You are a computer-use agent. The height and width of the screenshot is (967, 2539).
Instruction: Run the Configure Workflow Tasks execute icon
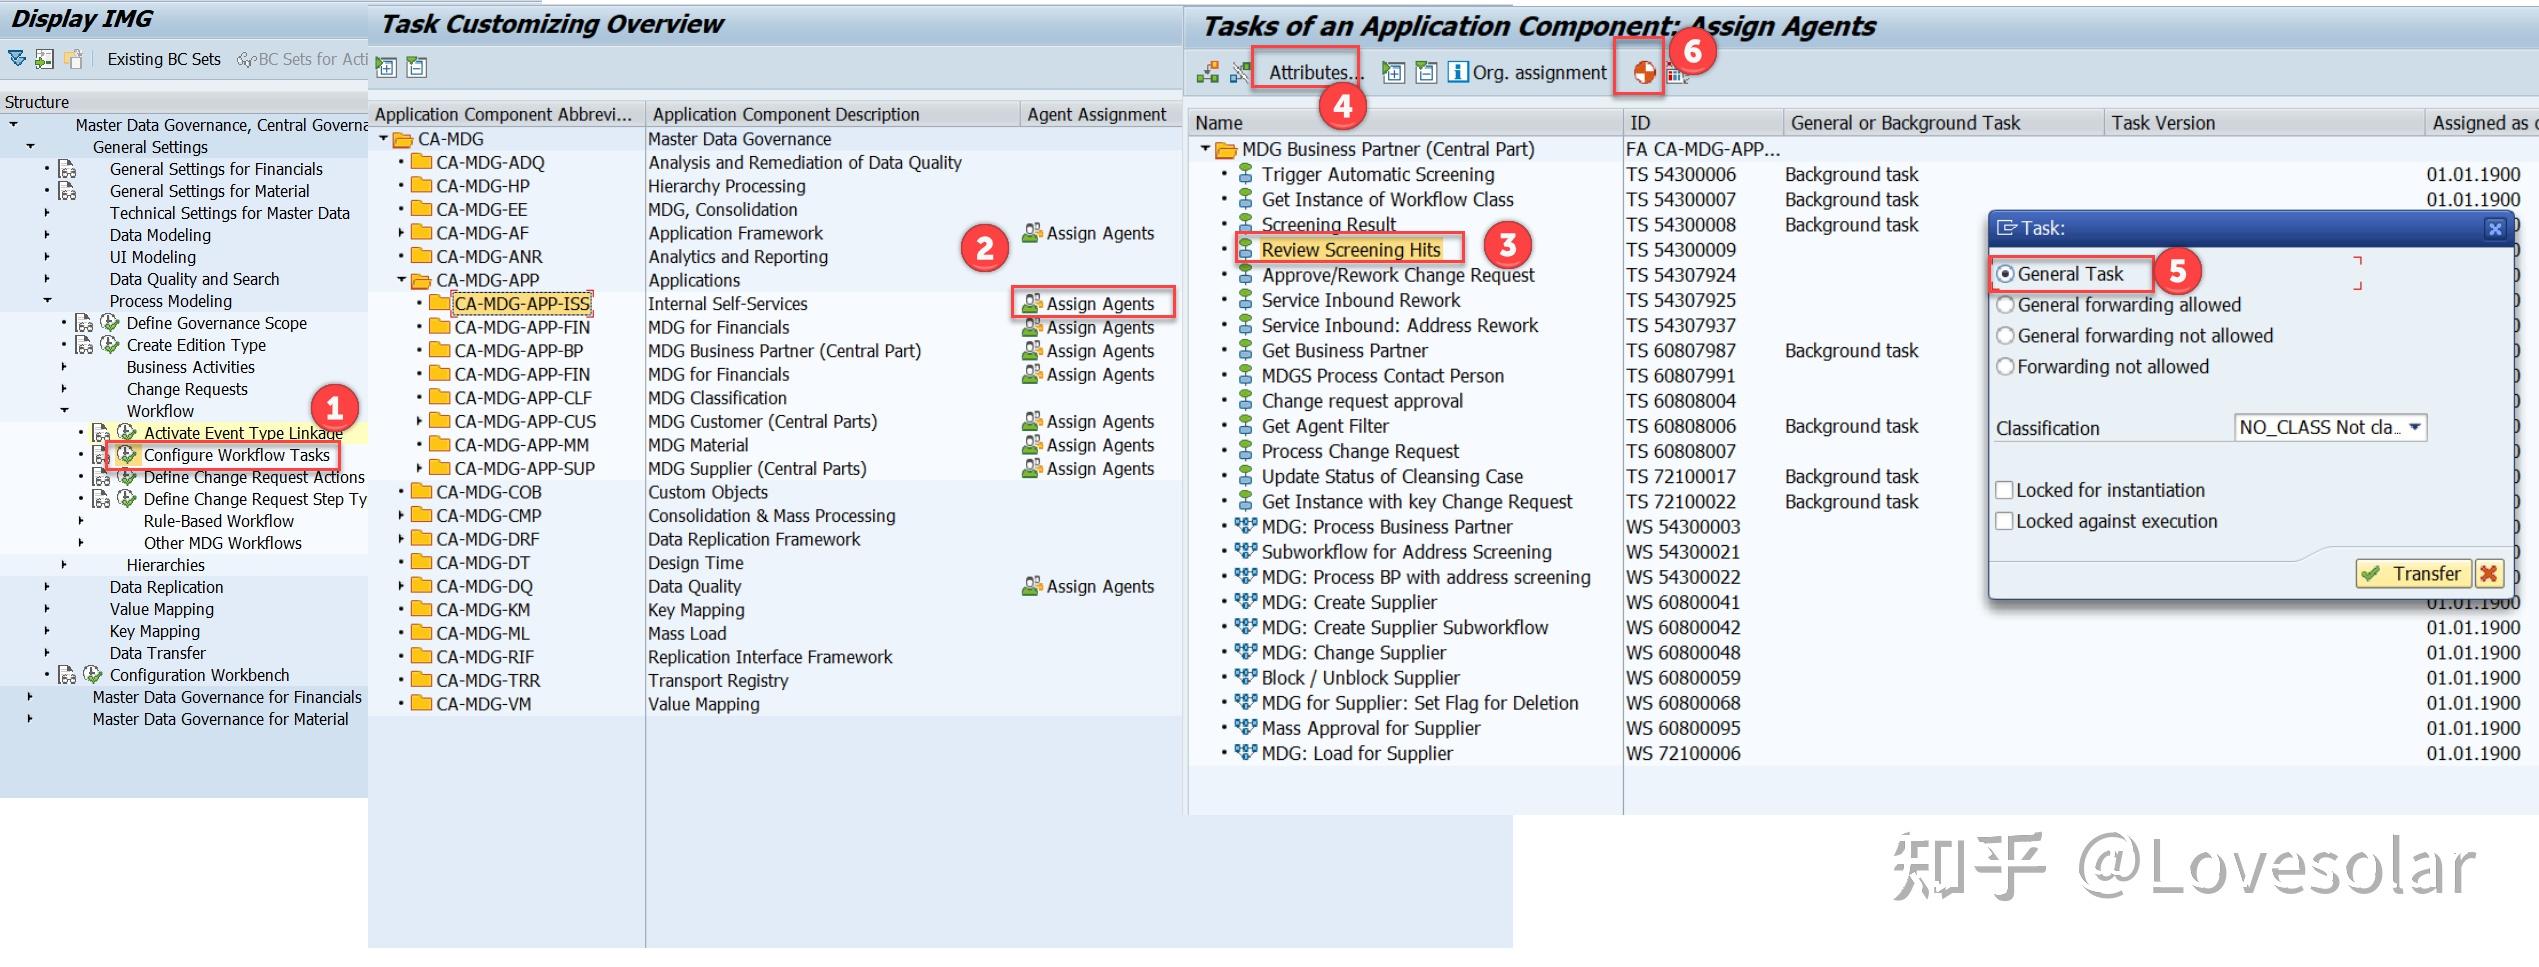tap(126, 455)
